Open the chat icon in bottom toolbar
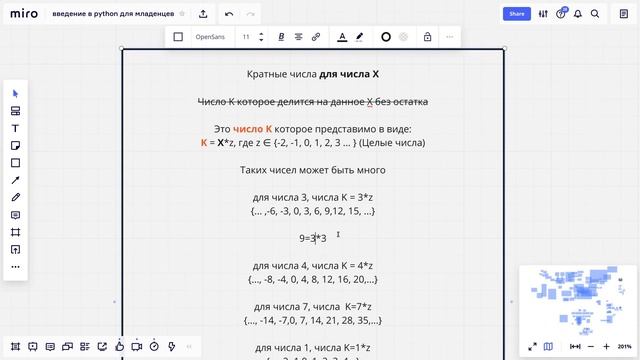The width and height of the screenshot is (640, 360). pos(67,347)
